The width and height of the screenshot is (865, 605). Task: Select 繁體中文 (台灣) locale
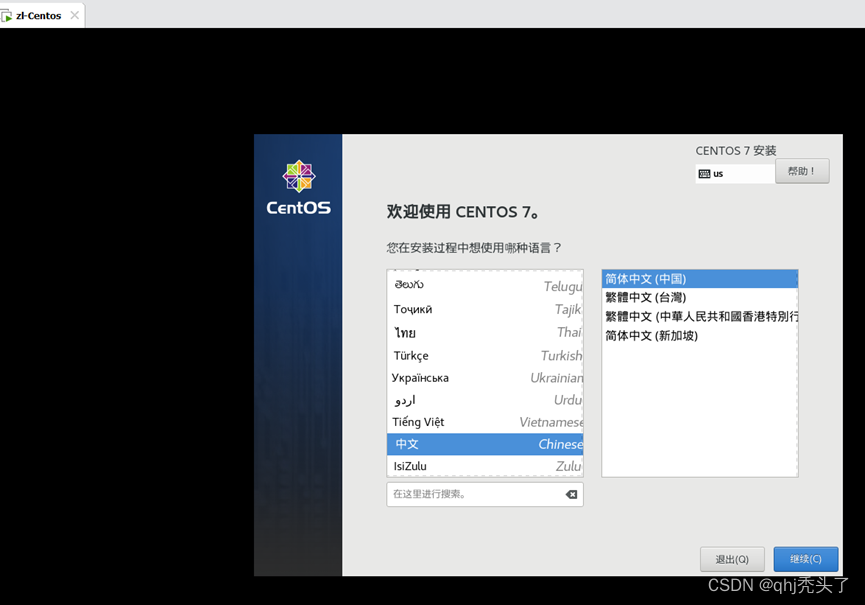pos(700,297)
